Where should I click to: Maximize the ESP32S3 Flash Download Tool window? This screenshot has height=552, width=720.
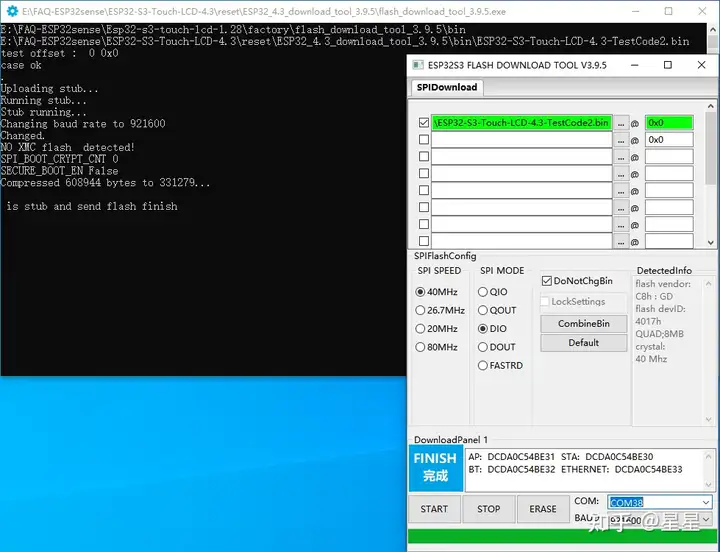pyautogui.click(x=668, y=65)
